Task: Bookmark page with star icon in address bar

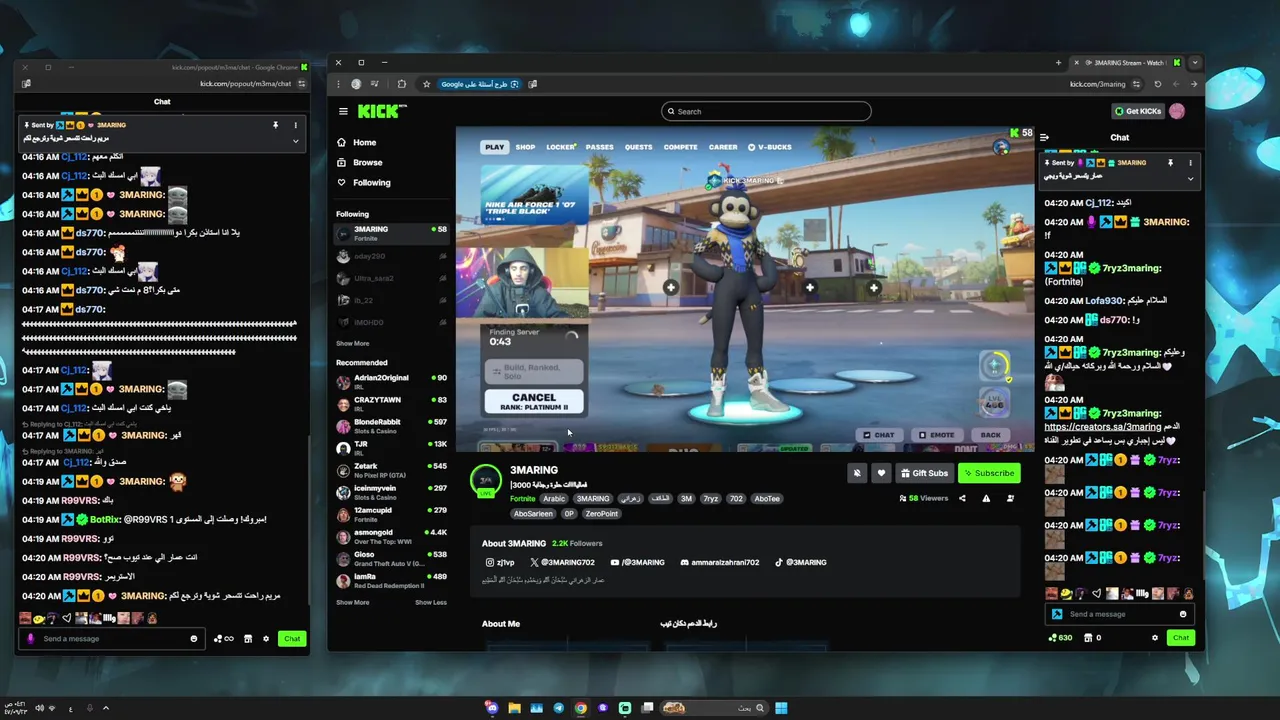Action: coord(426,84)
